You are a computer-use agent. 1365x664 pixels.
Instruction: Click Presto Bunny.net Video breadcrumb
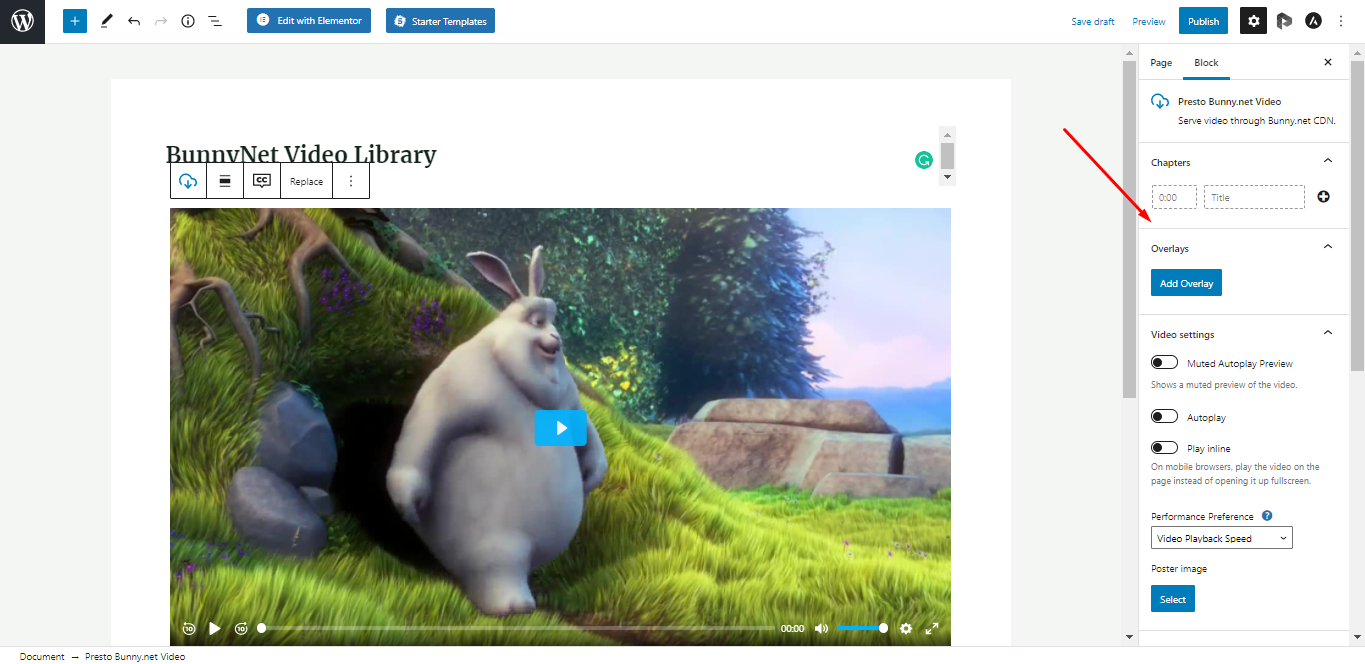135,657
